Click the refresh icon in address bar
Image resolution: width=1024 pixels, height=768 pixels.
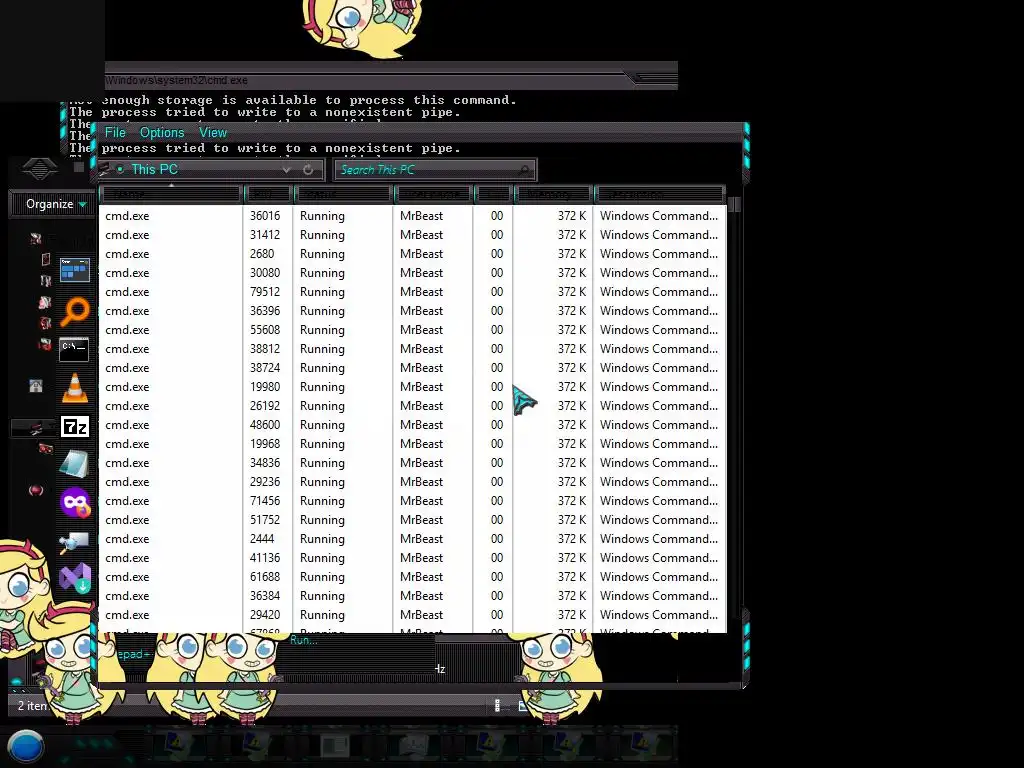[308, 170]
